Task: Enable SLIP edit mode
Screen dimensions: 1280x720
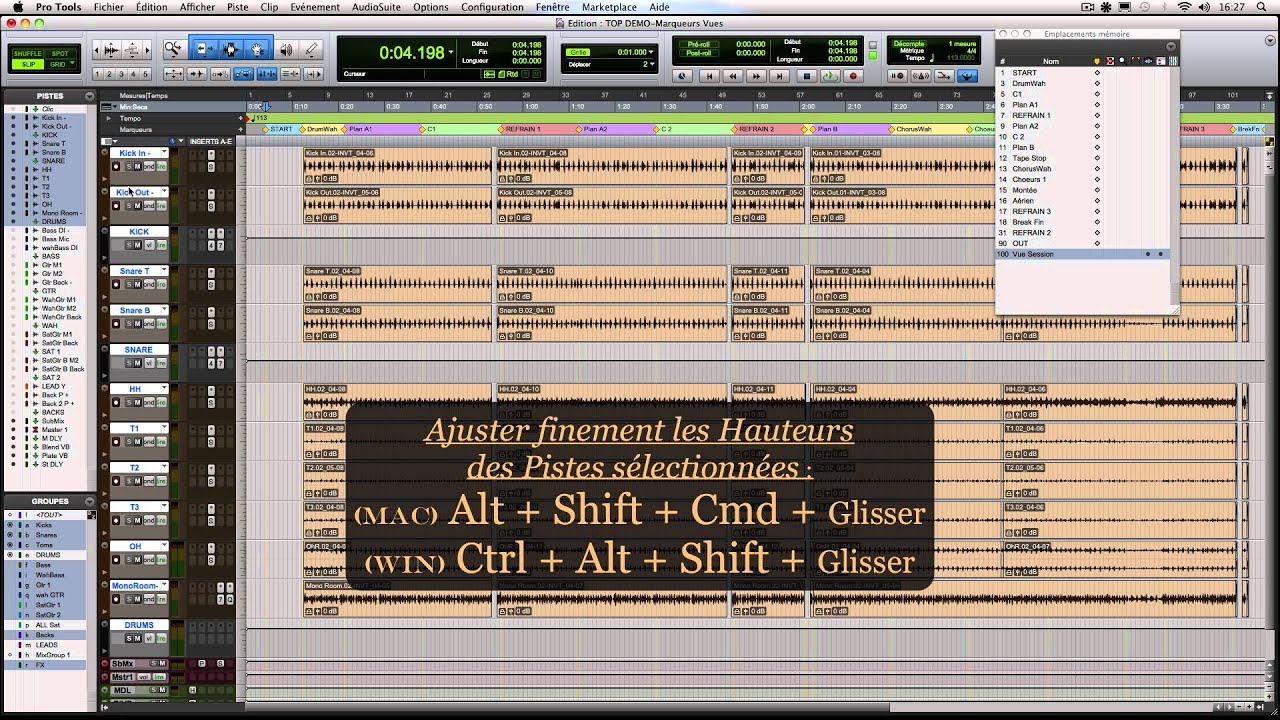Action: 28,64
